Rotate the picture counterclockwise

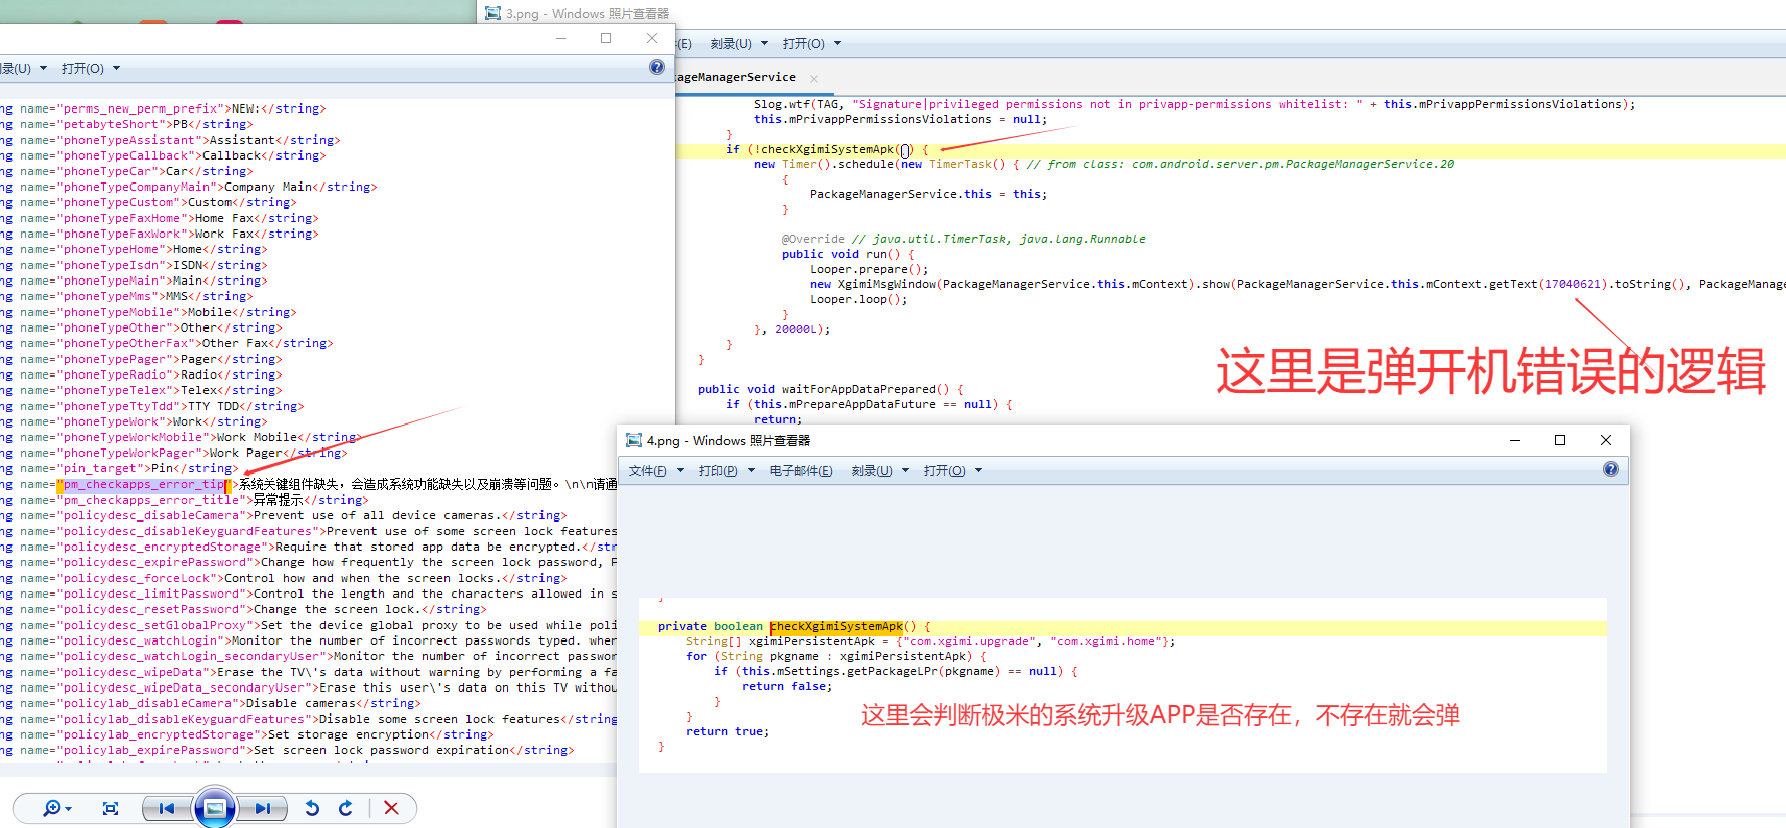(312, 808)
